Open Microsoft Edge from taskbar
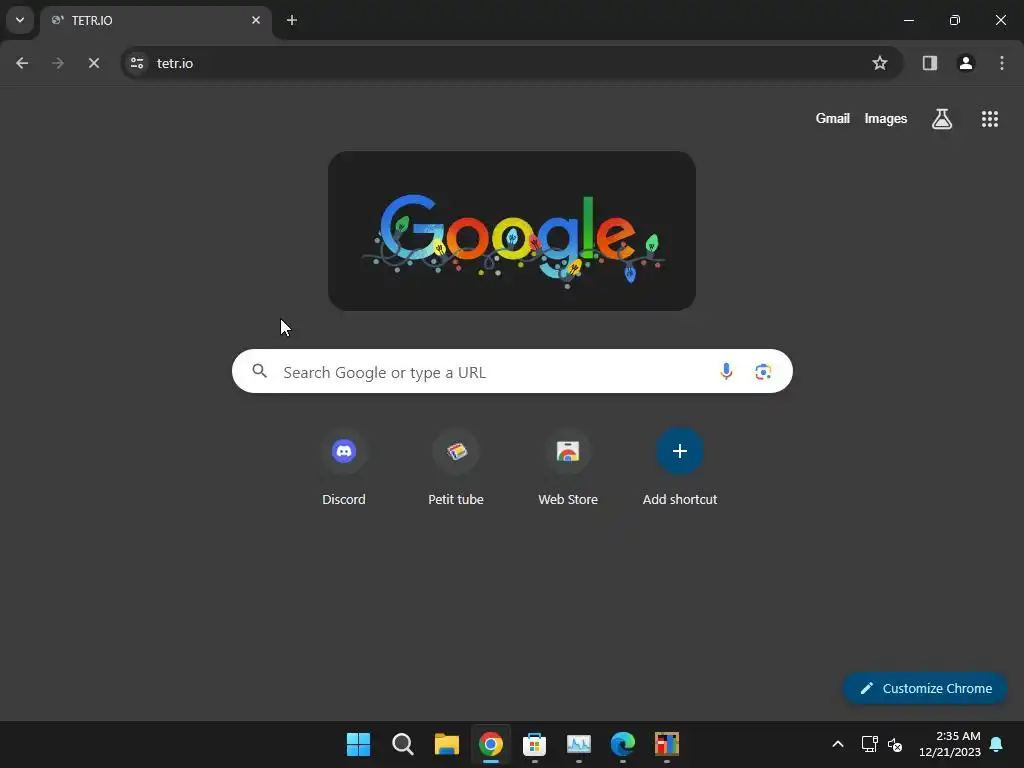Screen dimensions: 1024x768 tap(622, 744)
